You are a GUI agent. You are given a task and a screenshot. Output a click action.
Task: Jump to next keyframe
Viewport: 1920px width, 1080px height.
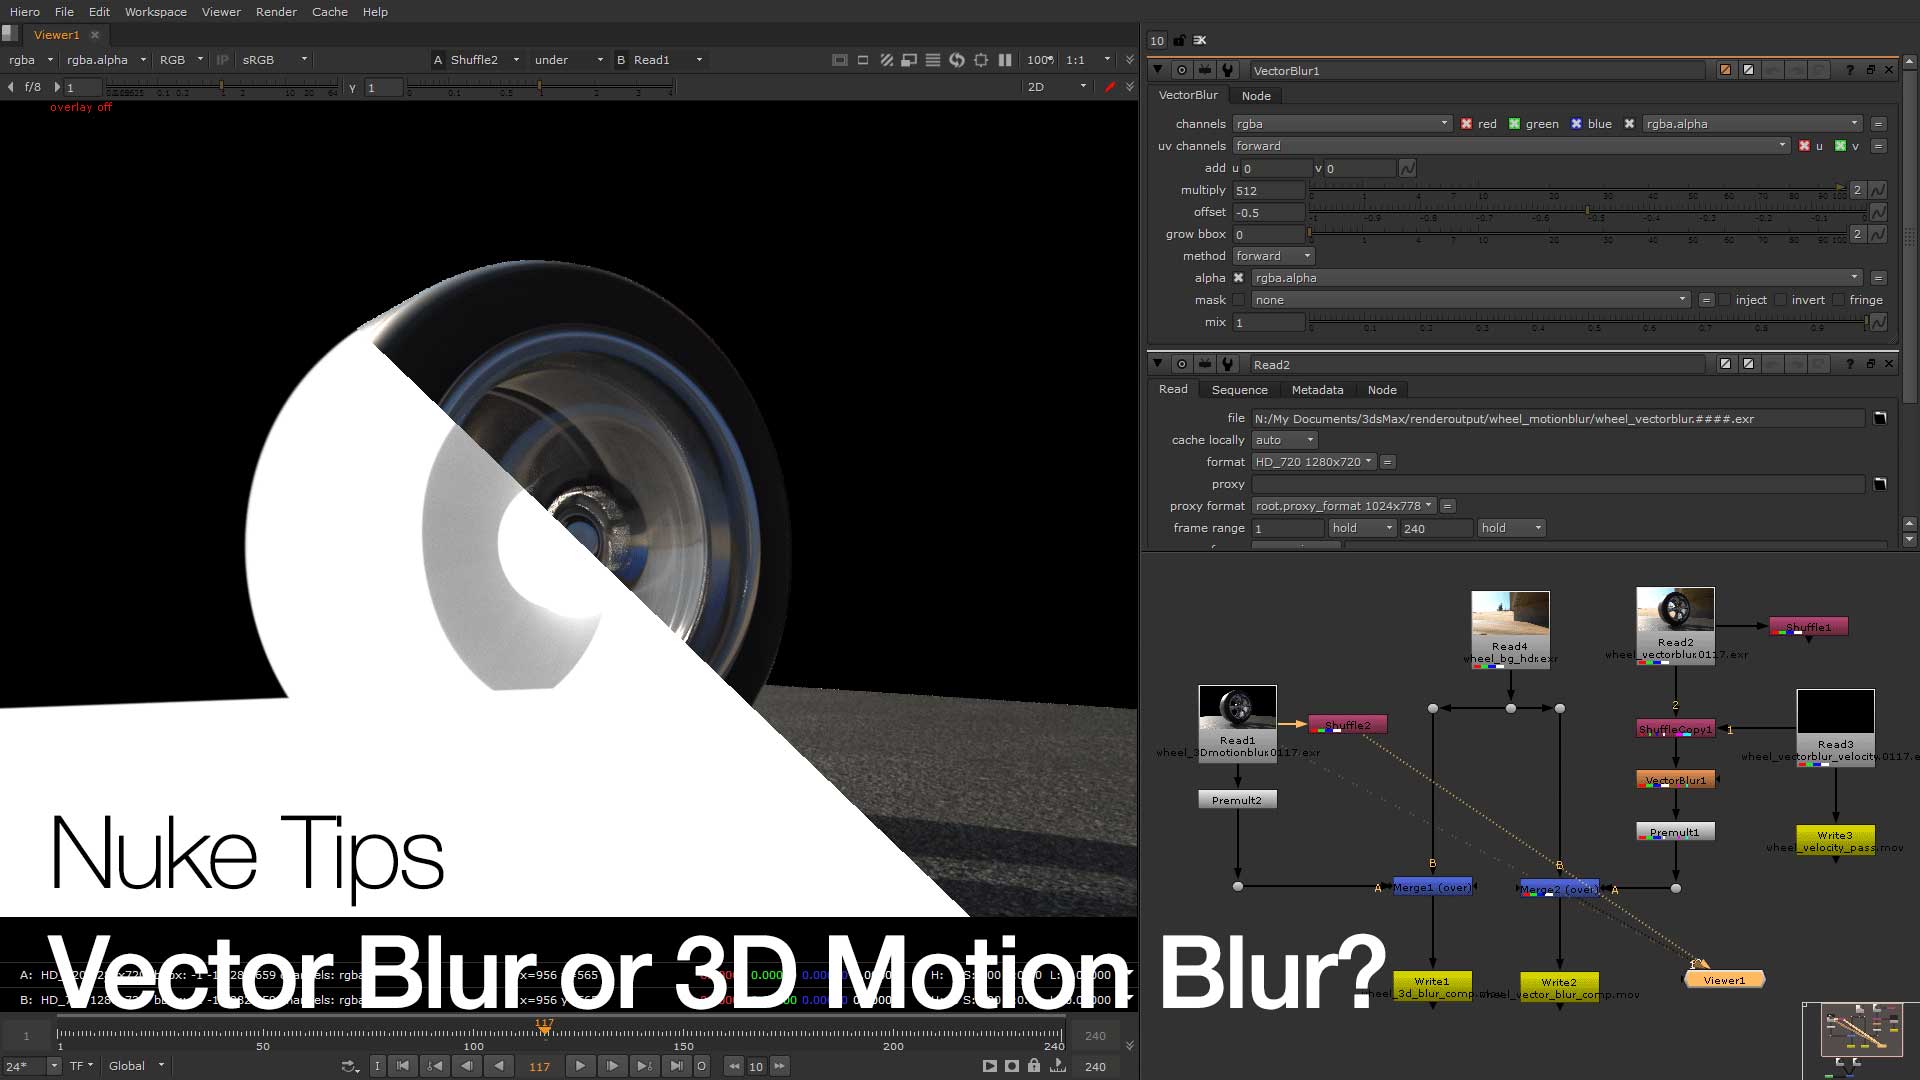point(645,1066)
